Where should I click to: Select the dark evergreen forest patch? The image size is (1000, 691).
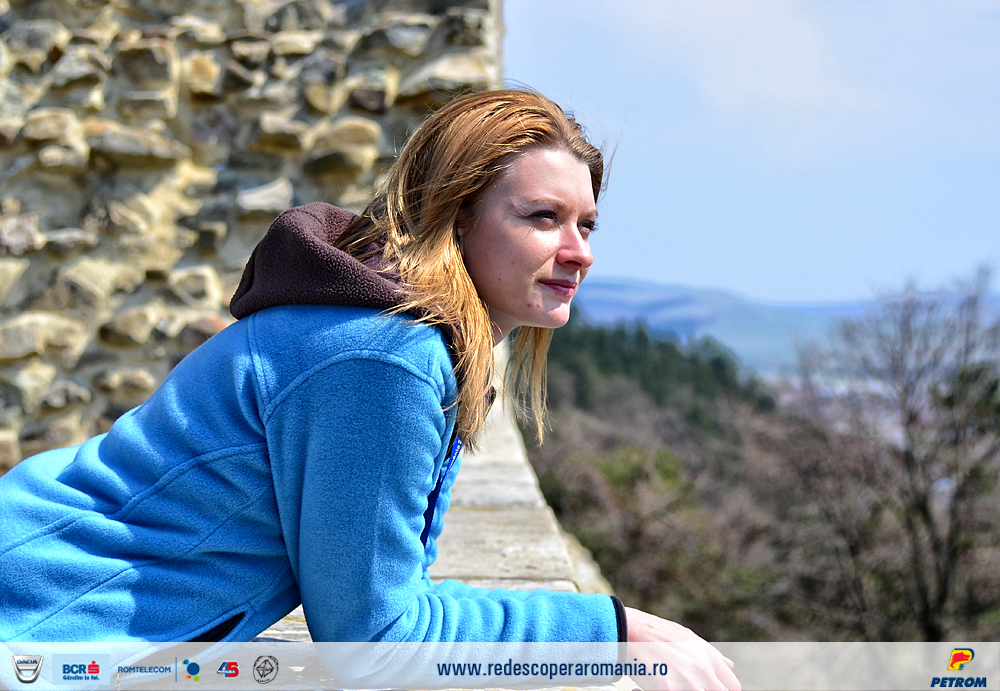tap(650, 360)
